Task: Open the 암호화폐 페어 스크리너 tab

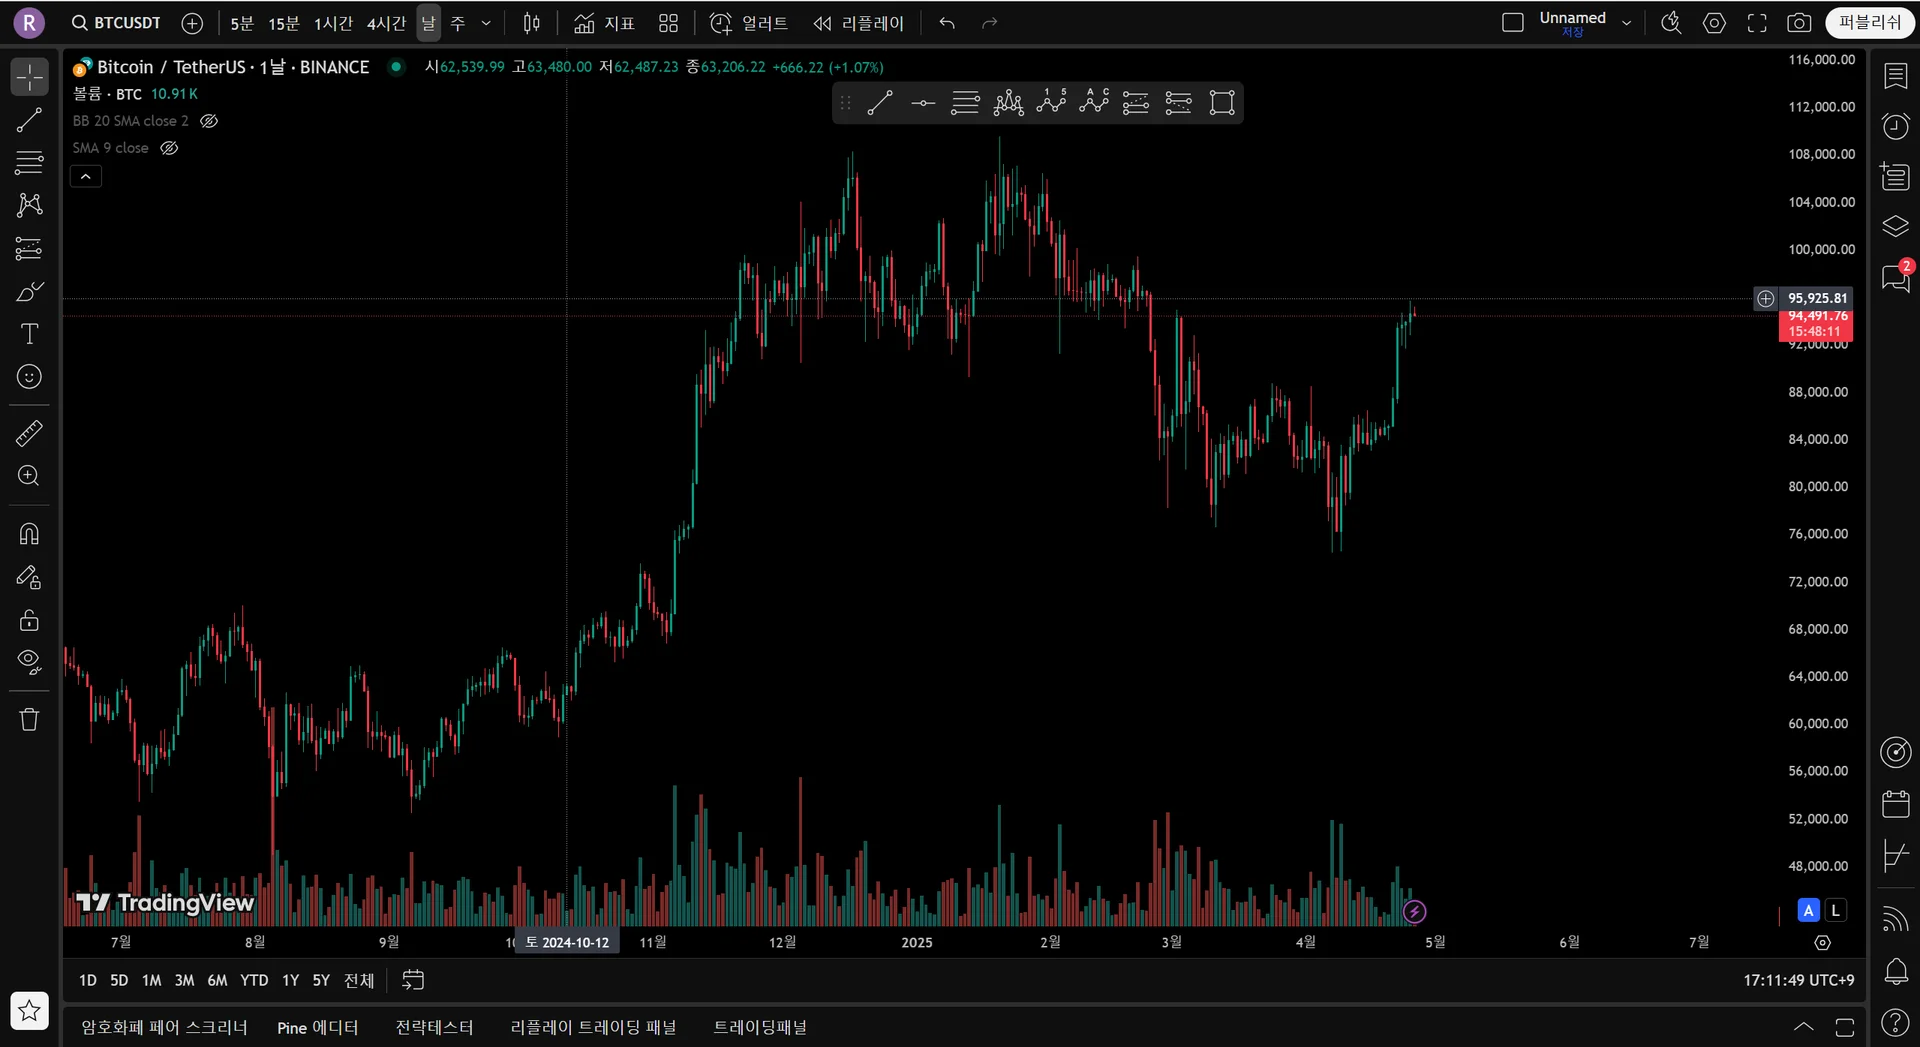Action: (164, 1027)
